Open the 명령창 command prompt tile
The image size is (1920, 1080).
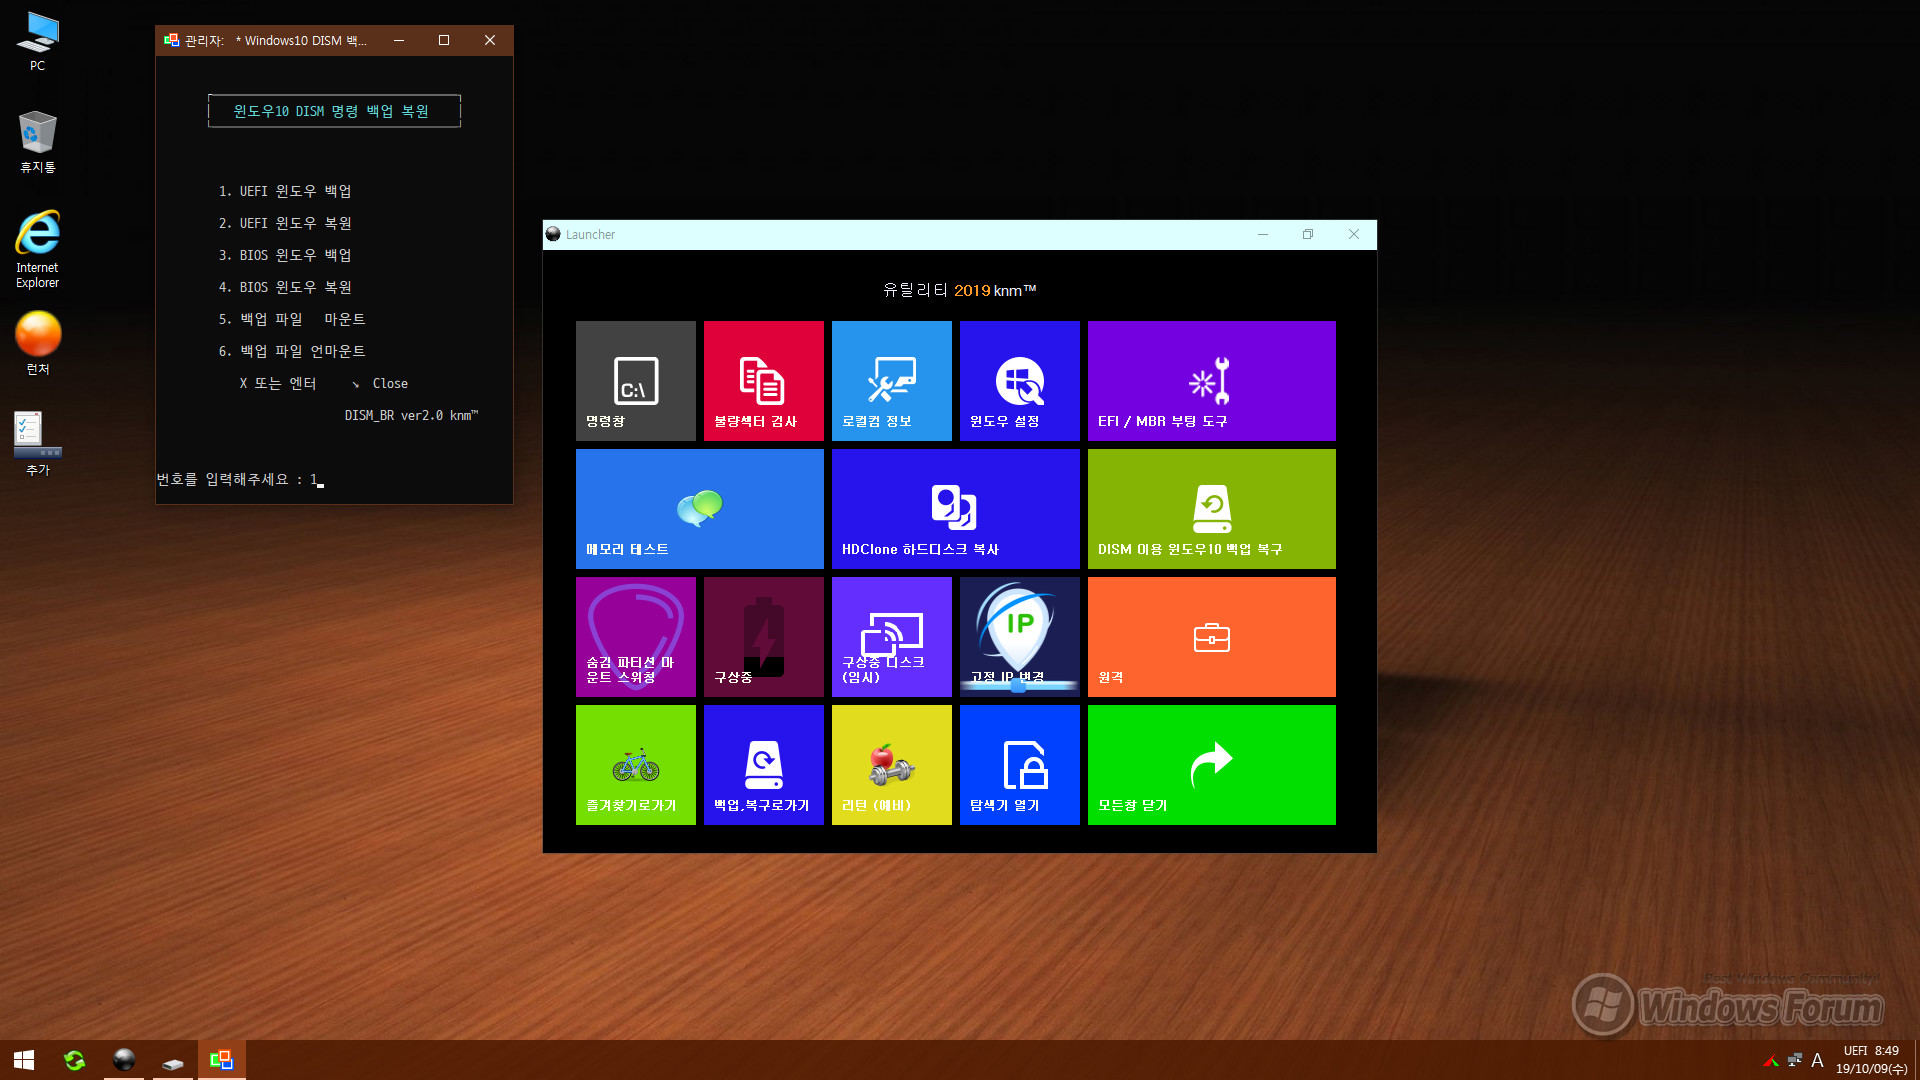point(635,380)
